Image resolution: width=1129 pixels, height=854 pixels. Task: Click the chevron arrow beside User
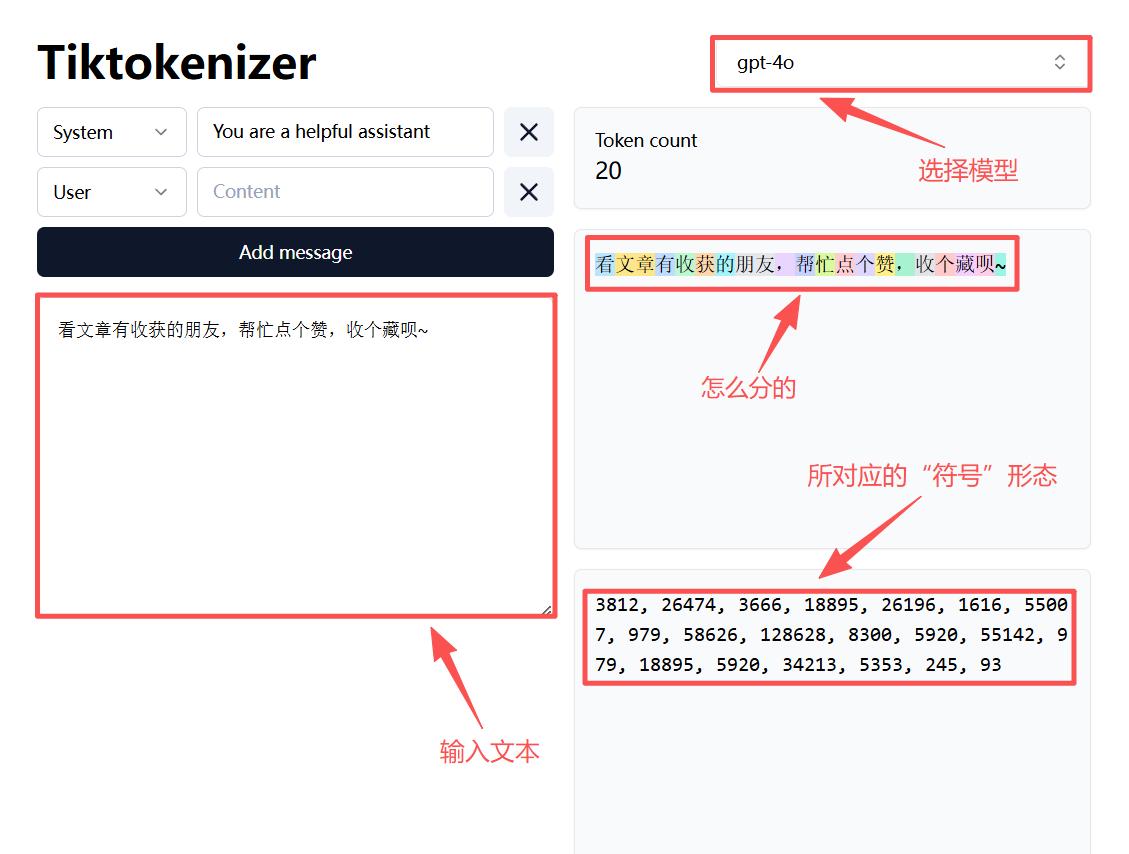161,192
